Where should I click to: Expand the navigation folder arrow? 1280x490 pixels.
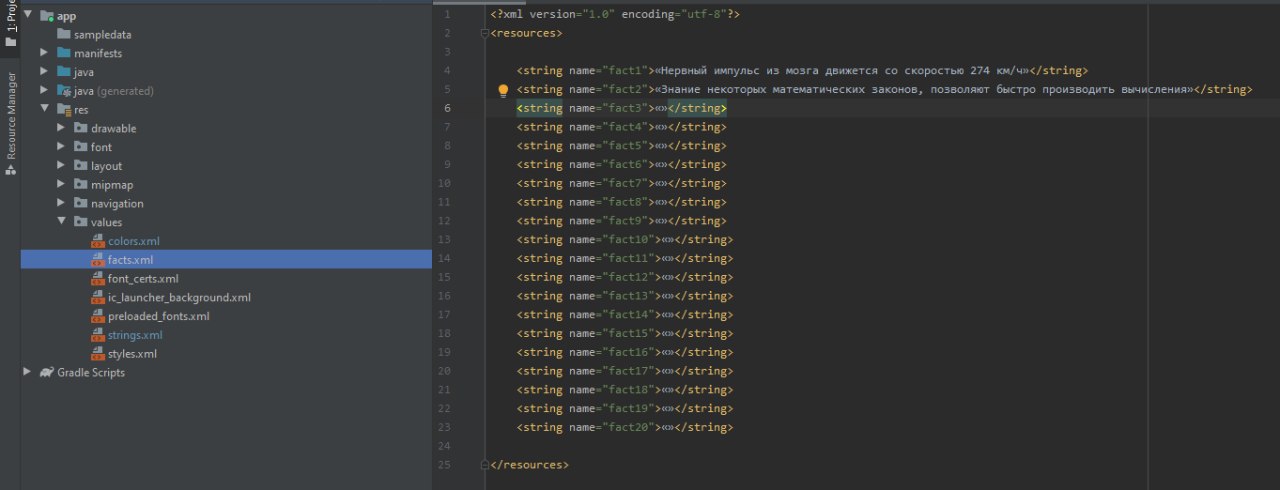click(x=62, y=203)
